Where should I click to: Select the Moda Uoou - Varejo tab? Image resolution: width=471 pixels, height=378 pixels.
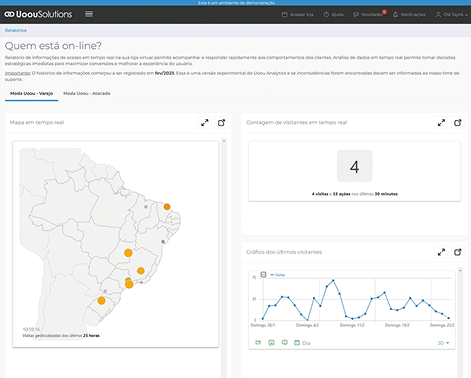31,93
